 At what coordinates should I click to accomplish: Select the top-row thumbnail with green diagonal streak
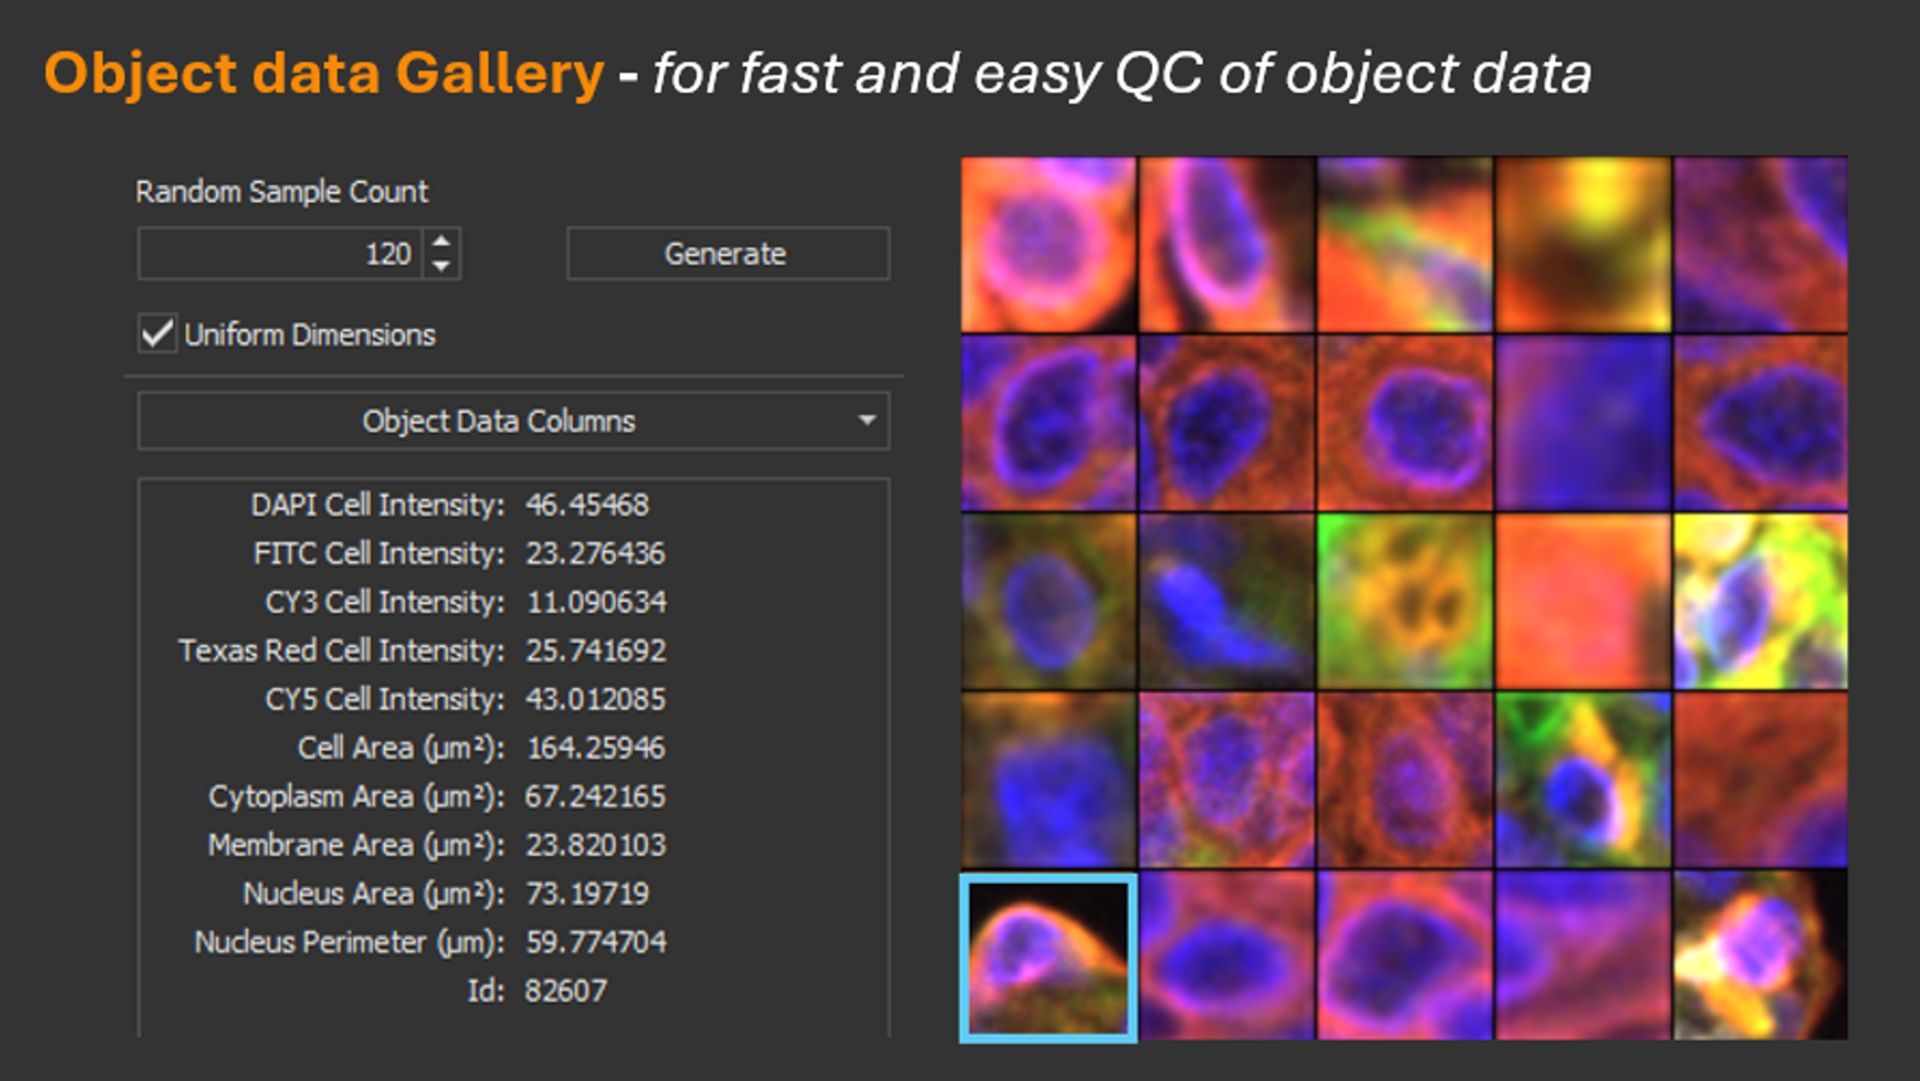tap(1405, 244)
